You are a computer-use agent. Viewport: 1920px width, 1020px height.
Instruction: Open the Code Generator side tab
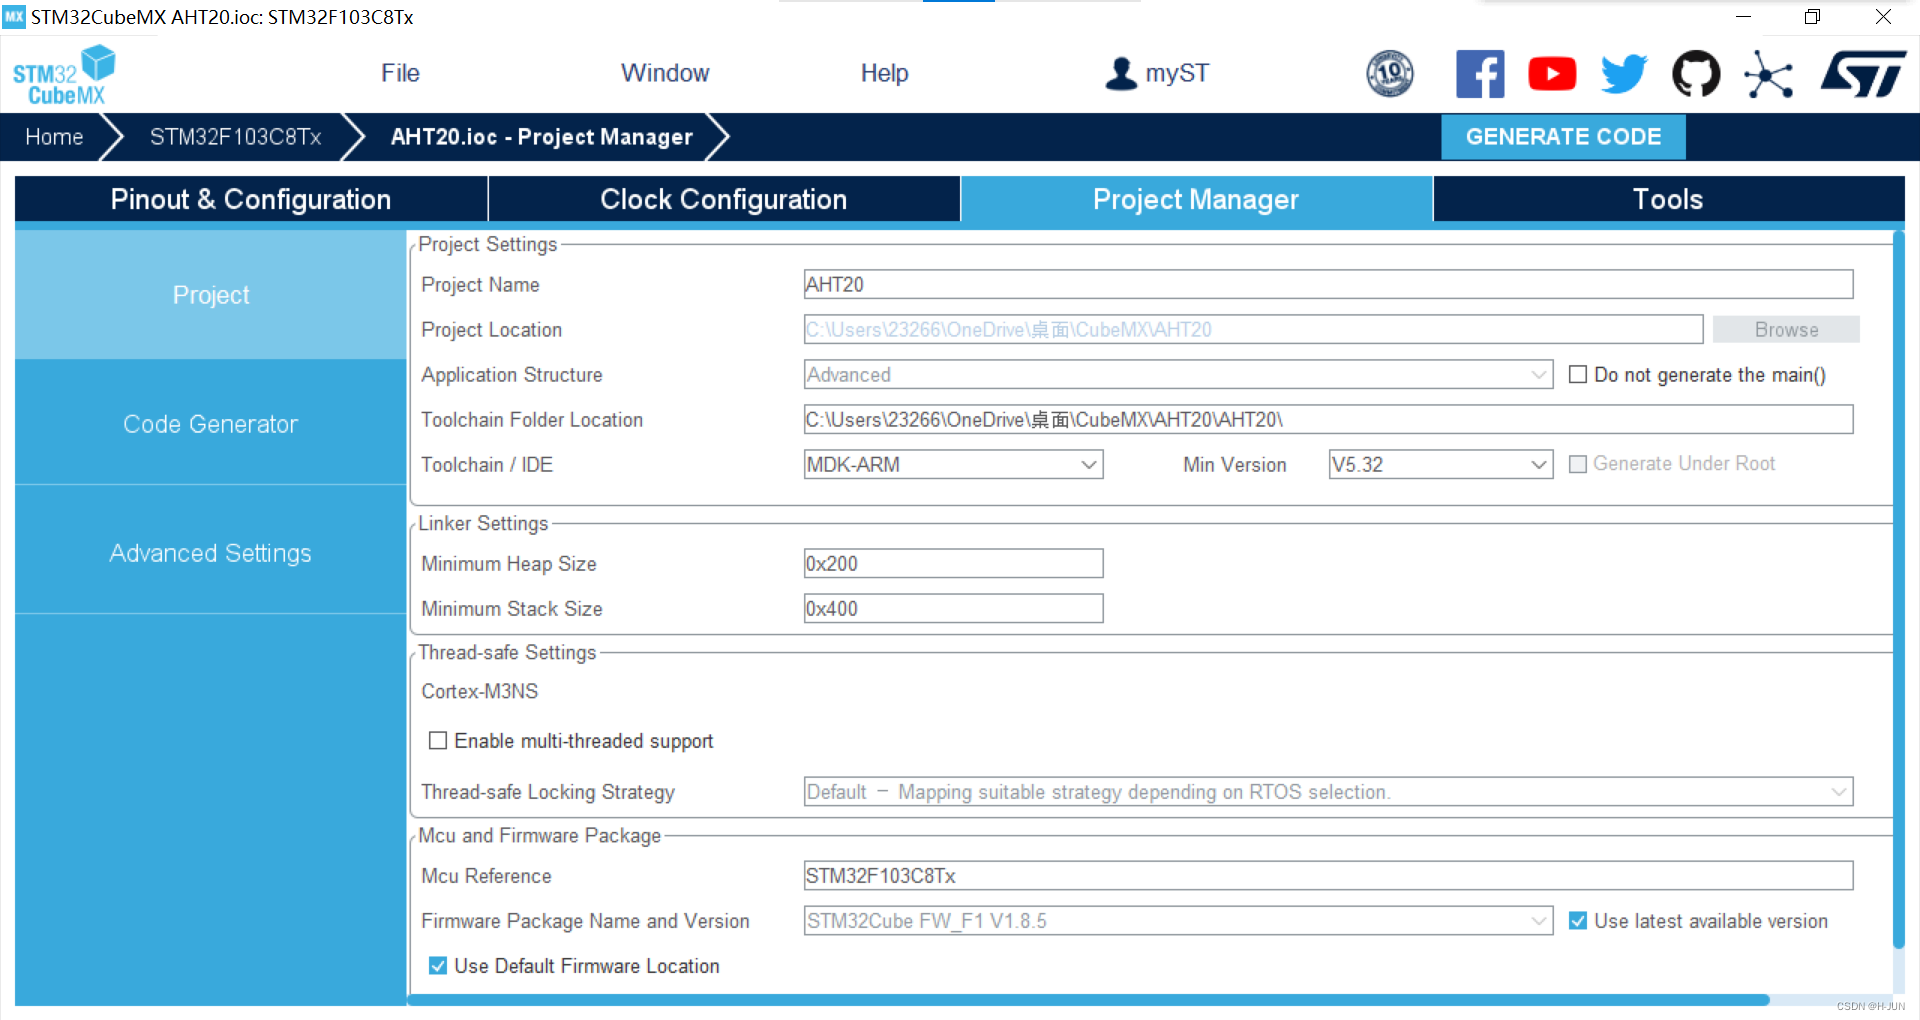point(211,424)
